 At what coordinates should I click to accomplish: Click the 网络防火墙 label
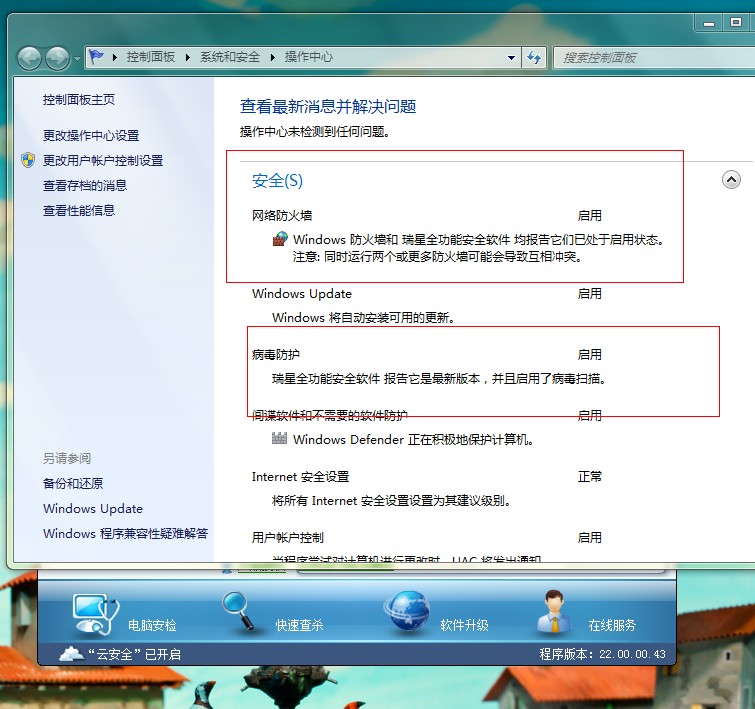pyautogui.click(x=282, y=215)
